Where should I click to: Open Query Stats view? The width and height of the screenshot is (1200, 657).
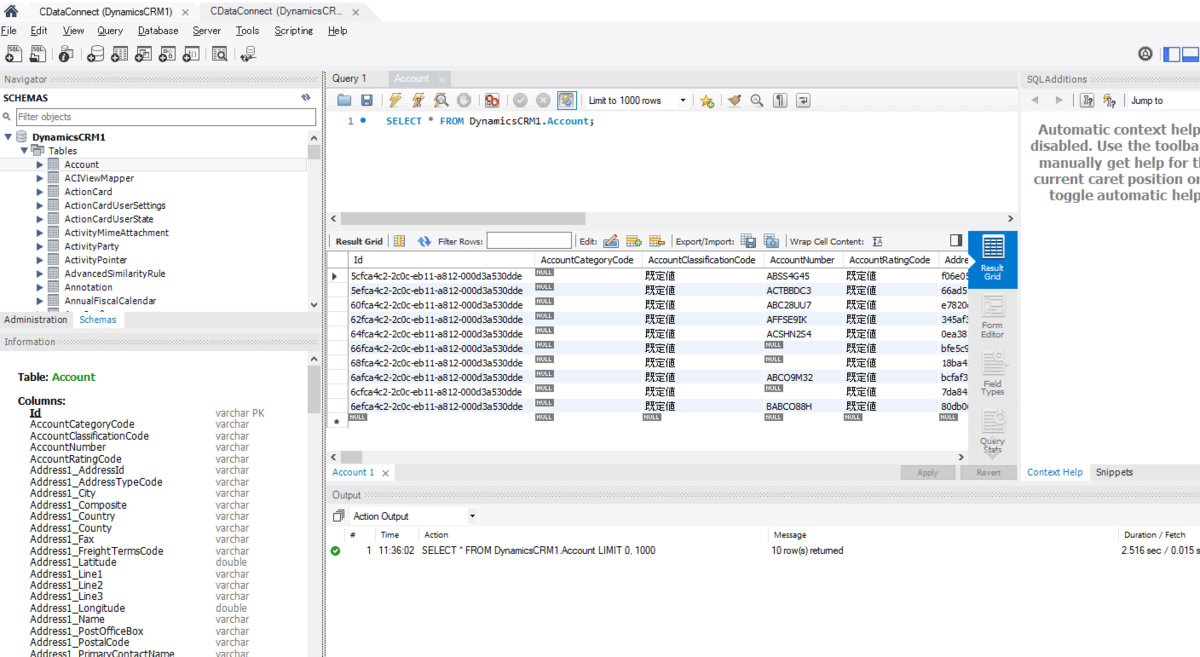point(993,432)
